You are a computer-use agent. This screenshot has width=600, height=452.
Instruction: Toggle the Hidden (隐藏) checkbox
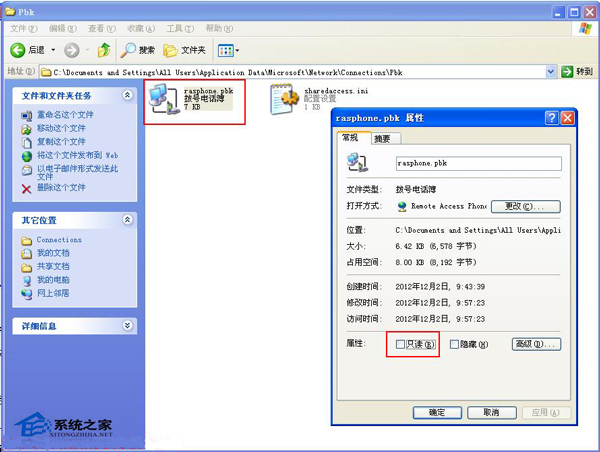[x=454, y=344]
